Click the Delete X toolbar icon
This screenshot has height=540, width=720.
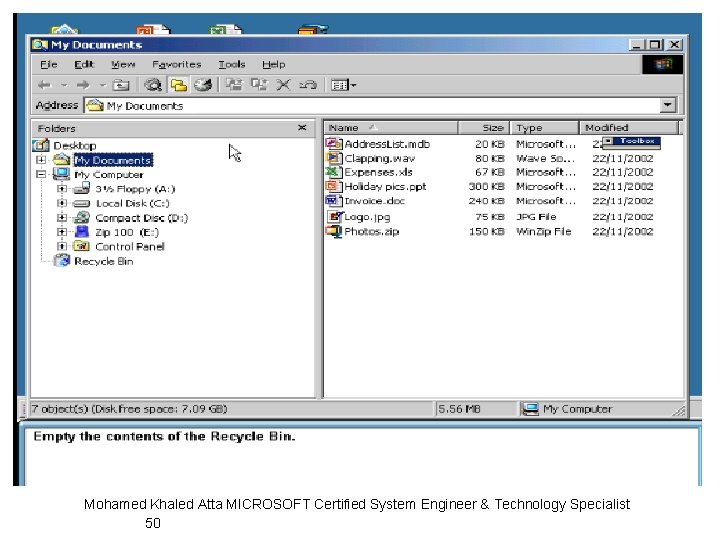pos(284,85)
